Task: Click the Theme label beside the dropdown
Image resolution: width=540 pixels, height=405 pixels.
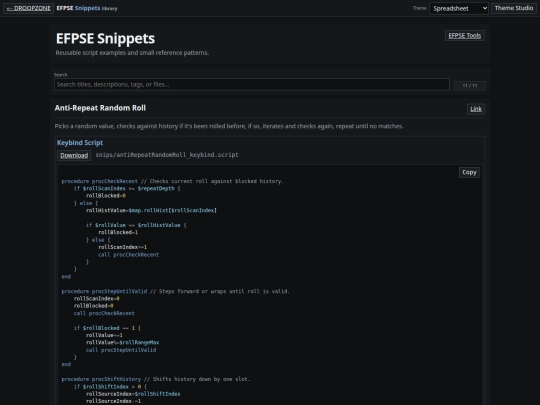Action: [419, 8]
